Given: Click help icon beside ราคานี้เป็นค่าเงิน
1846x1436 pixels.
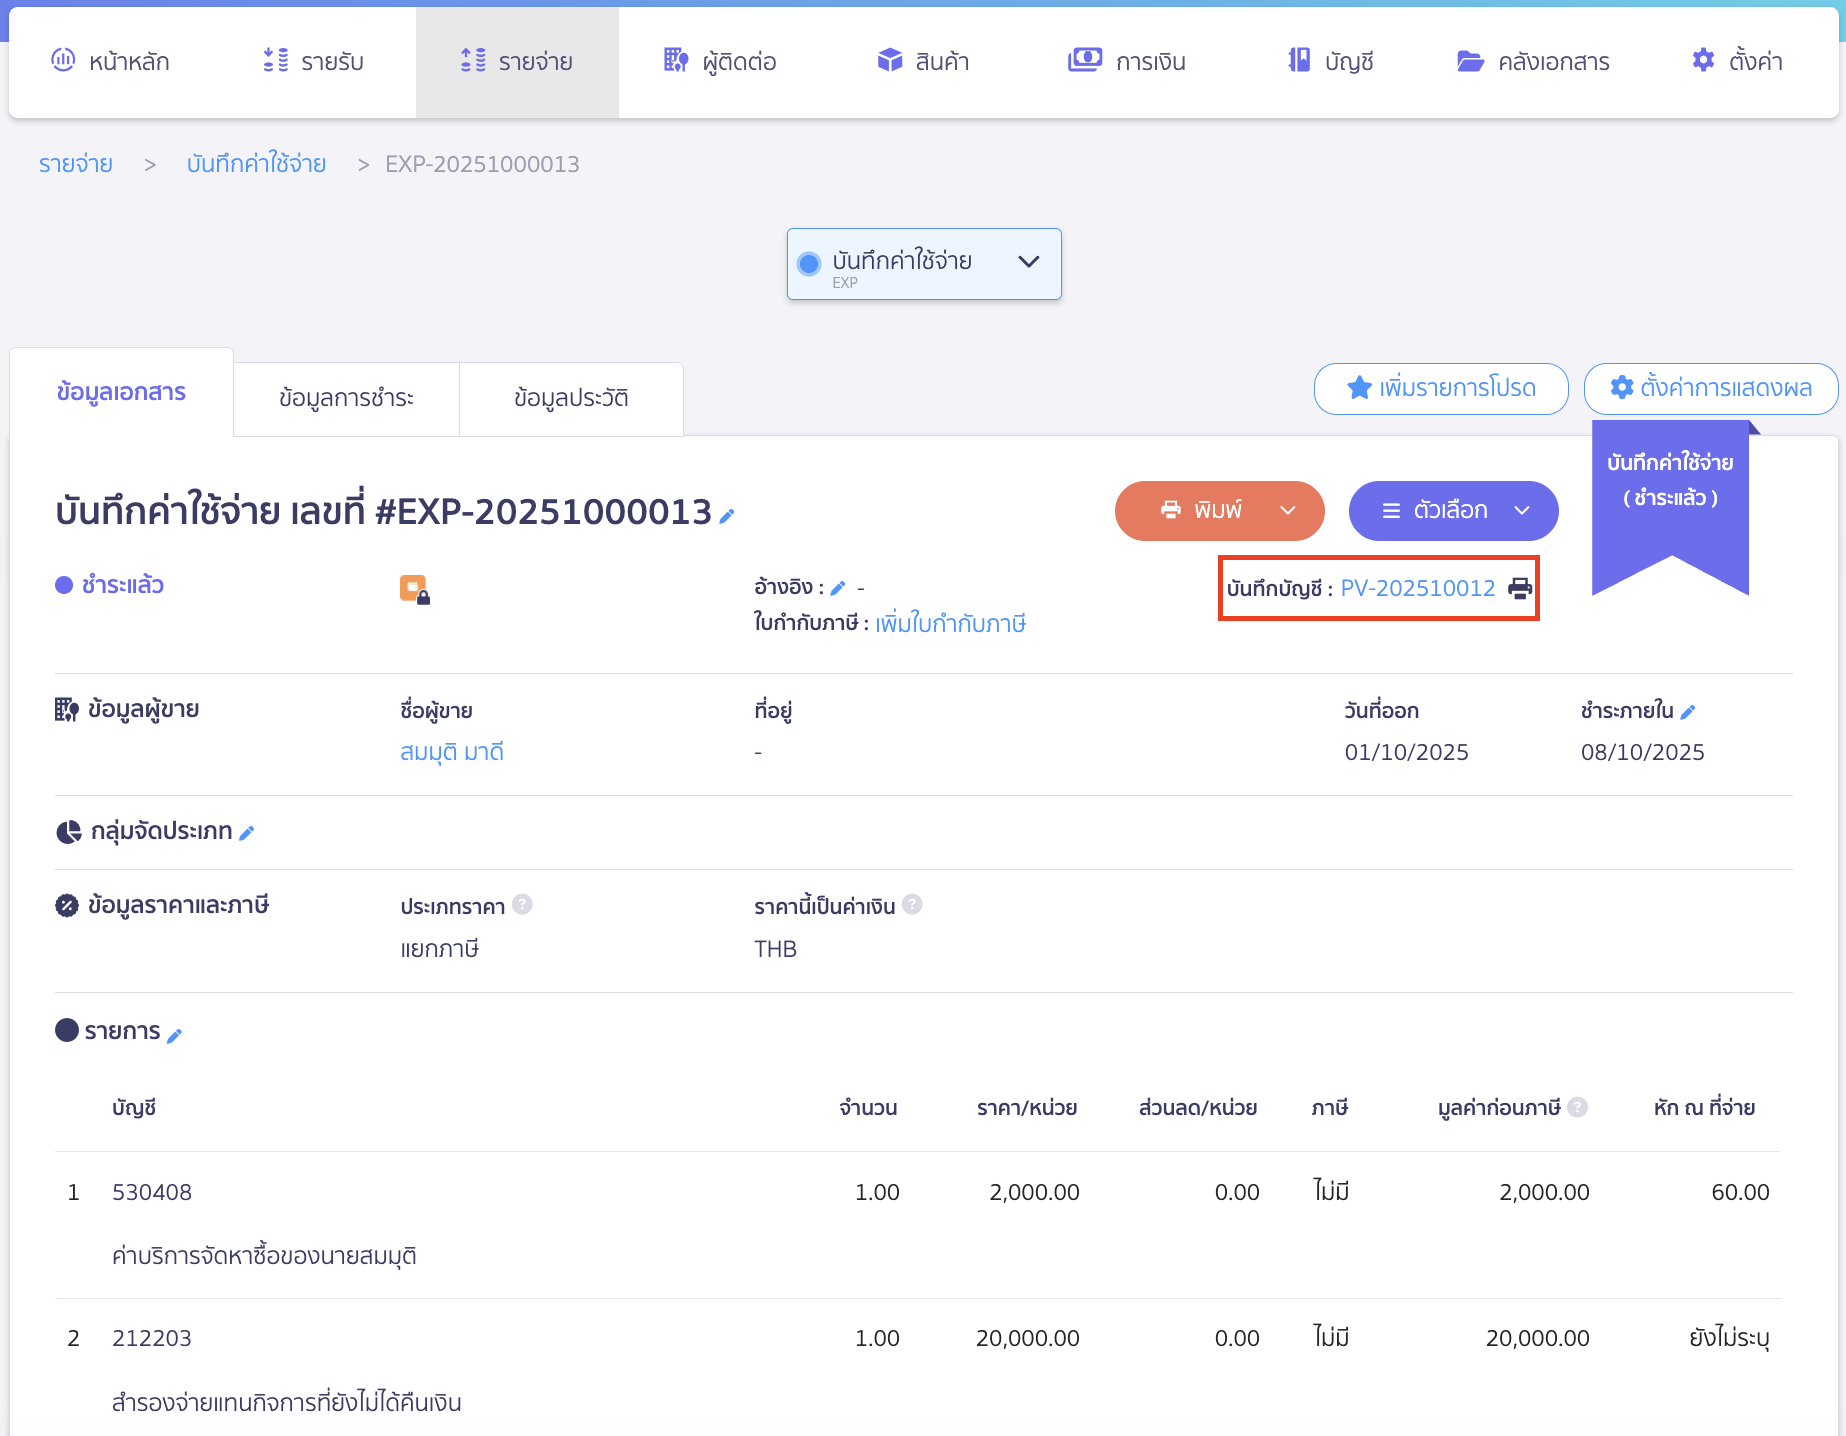Looking at the screenshot, I should pos(912,905).
